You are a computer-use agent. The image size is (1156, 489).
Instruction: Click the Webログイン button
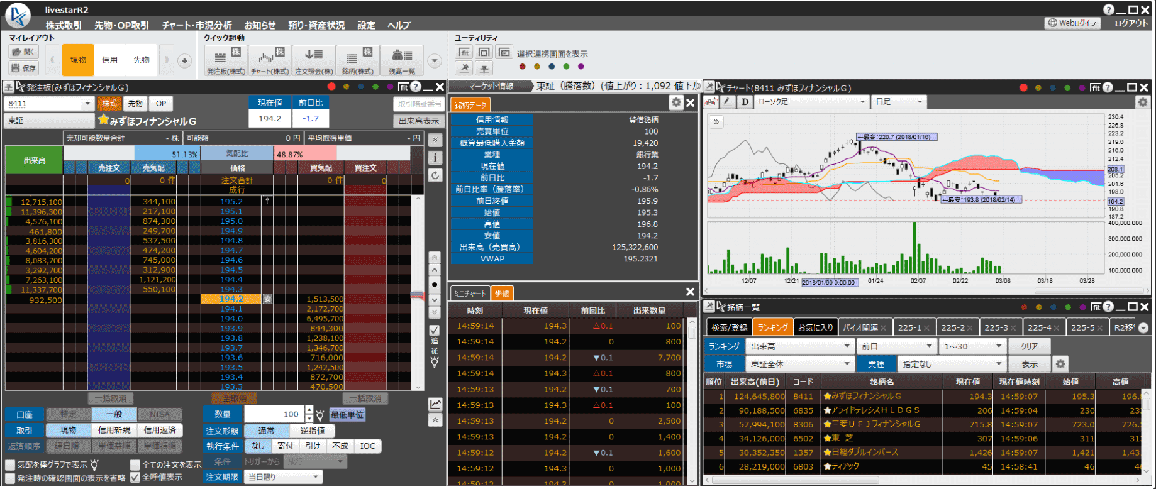point(1073,24)
